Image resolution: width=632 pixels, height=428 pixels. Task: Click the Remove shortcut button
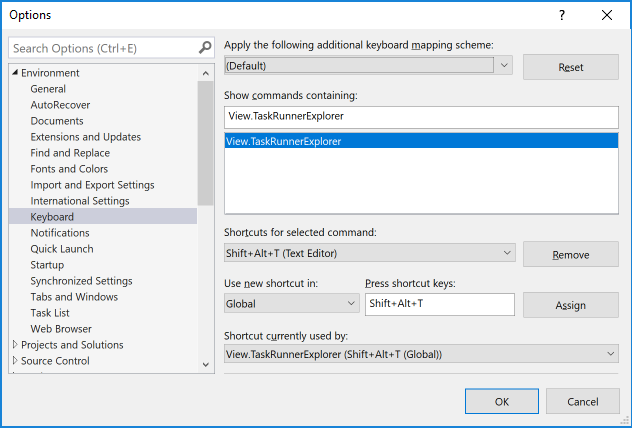tap(571, 255)
